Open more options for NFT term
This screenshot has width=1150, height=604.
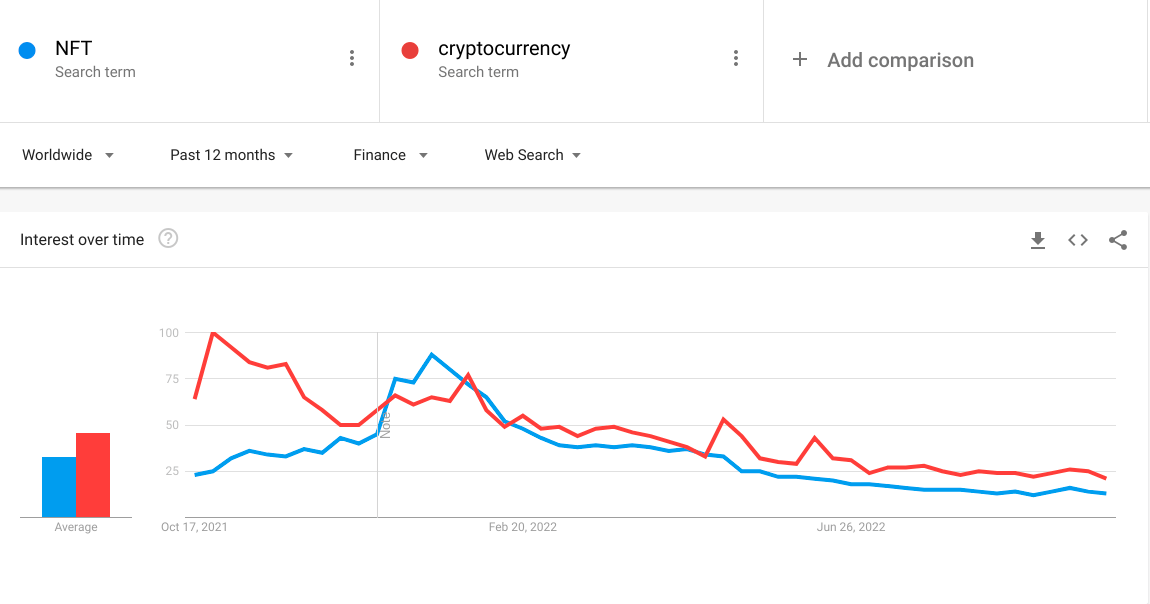click(352, 58)
